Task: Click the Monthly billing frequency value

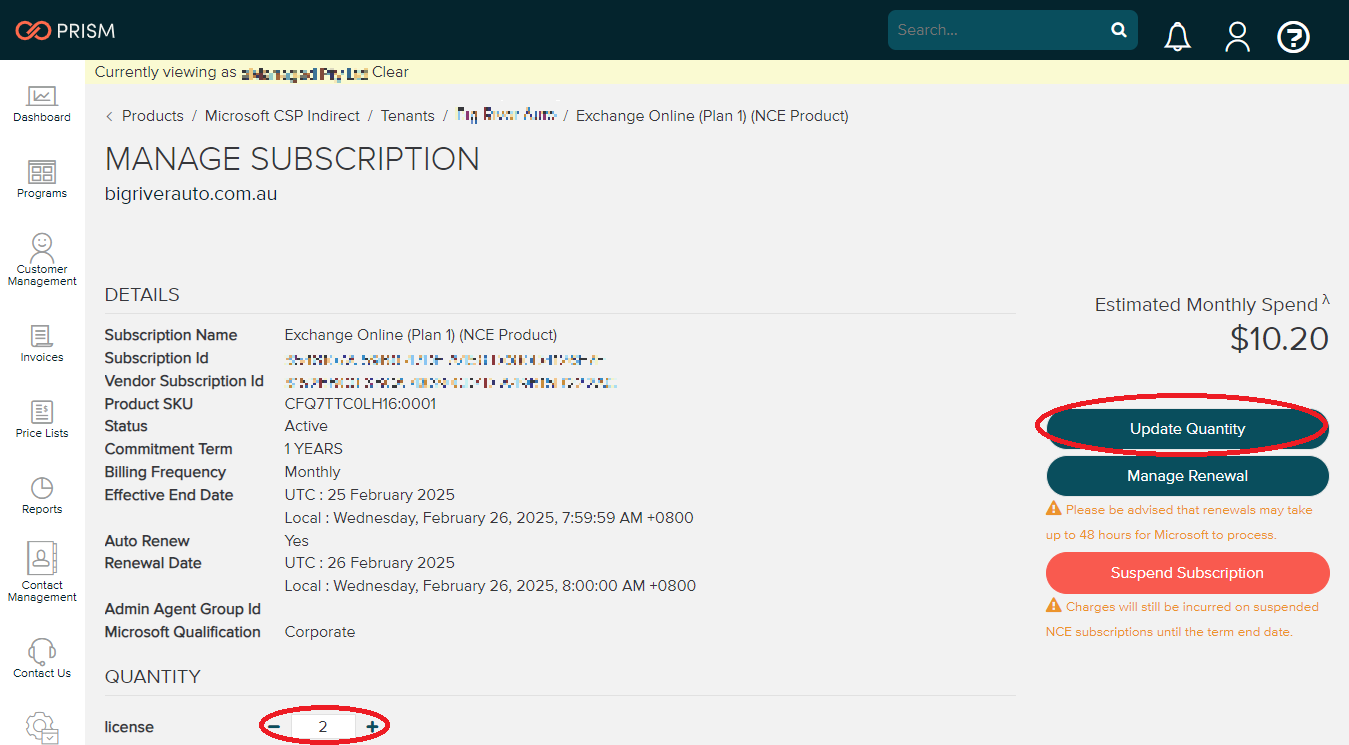Action: click(x=312, y=472)
